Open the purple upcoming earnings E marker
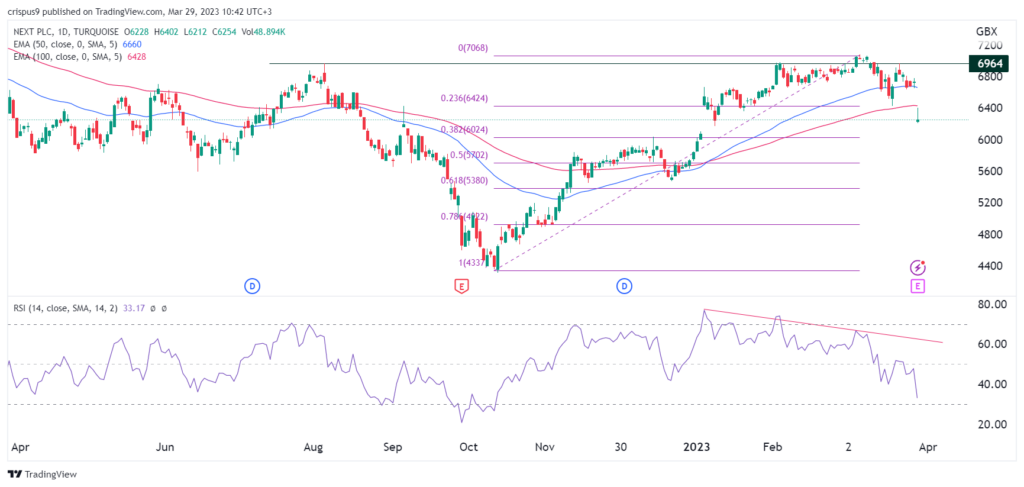The height and width of the screenshot is (487, 1024). [x=919, y=285]
